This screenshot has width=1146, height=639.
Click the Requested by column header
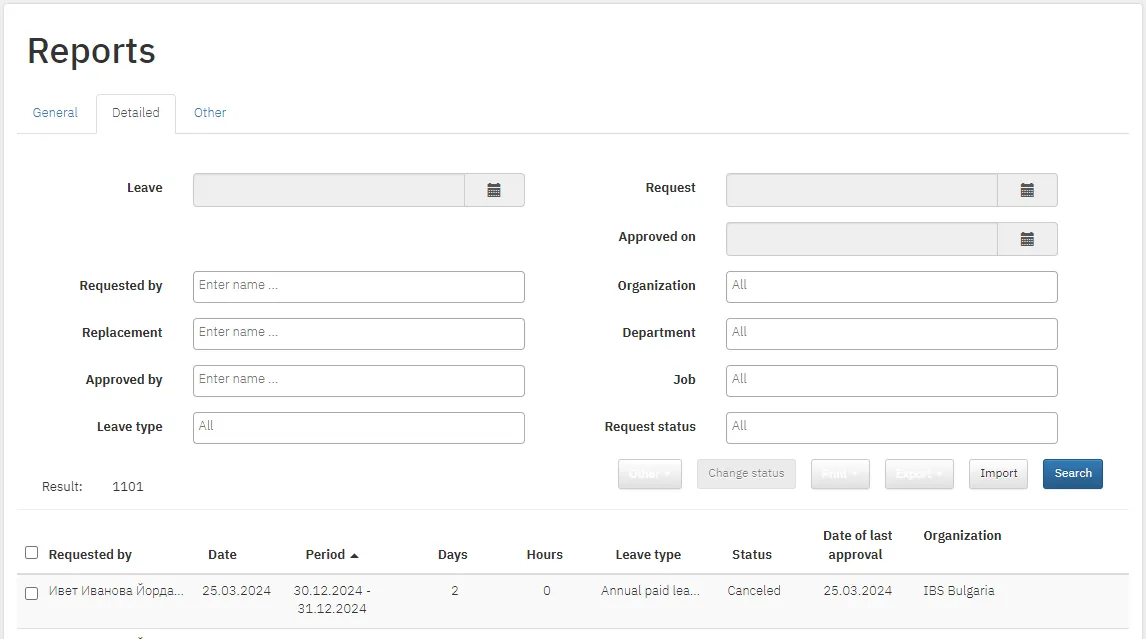click(90, 555)
